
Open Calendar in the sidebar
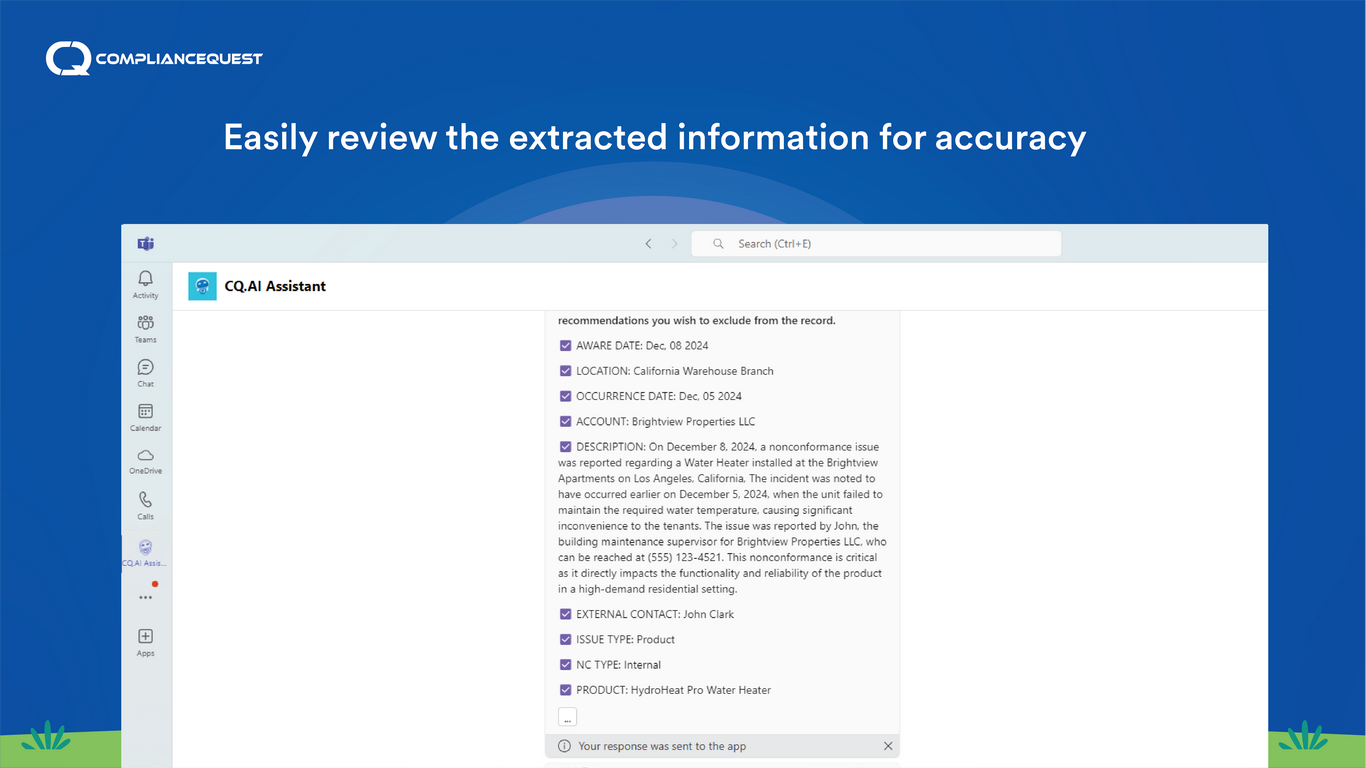click(x=146, y=417)
